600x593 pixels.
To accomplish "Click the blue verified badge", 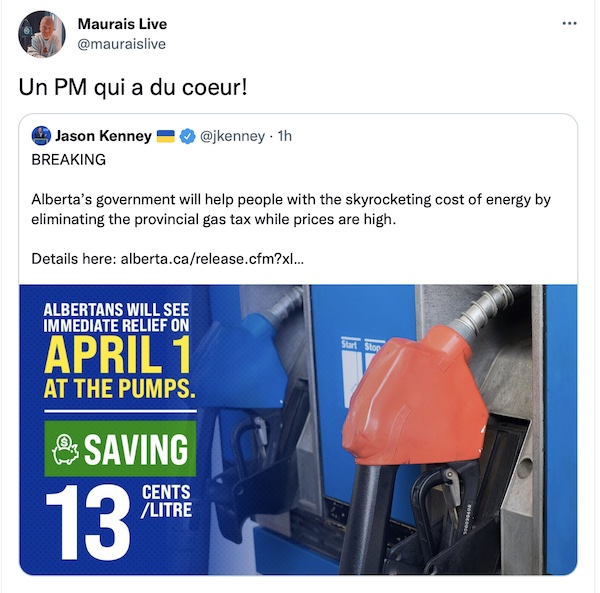I will pyautogui.click(x=188, y=136).
